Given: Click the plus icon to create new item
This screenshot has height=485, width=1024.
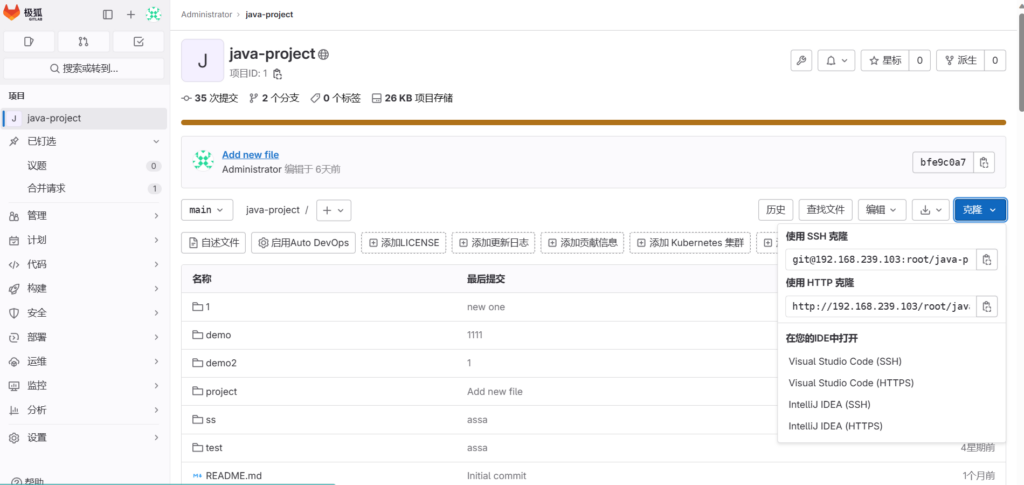Looking at the screenshot, I should point(131,15).
